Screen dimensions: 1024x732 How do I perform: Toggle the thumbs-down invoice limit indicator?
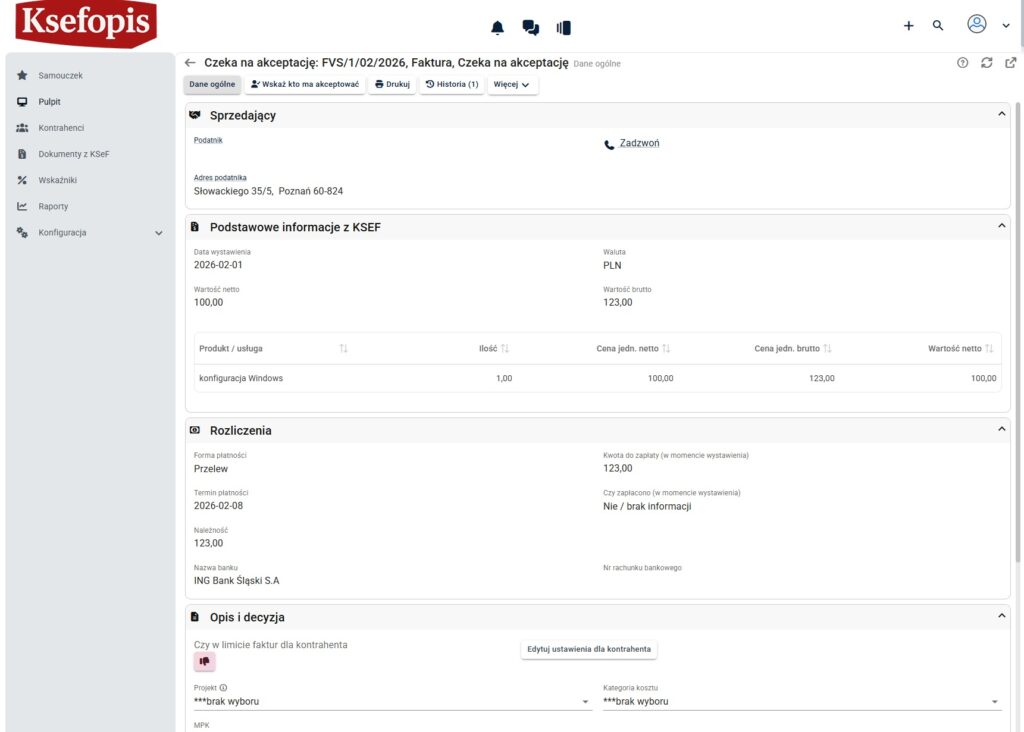click(x=205, y=661)
